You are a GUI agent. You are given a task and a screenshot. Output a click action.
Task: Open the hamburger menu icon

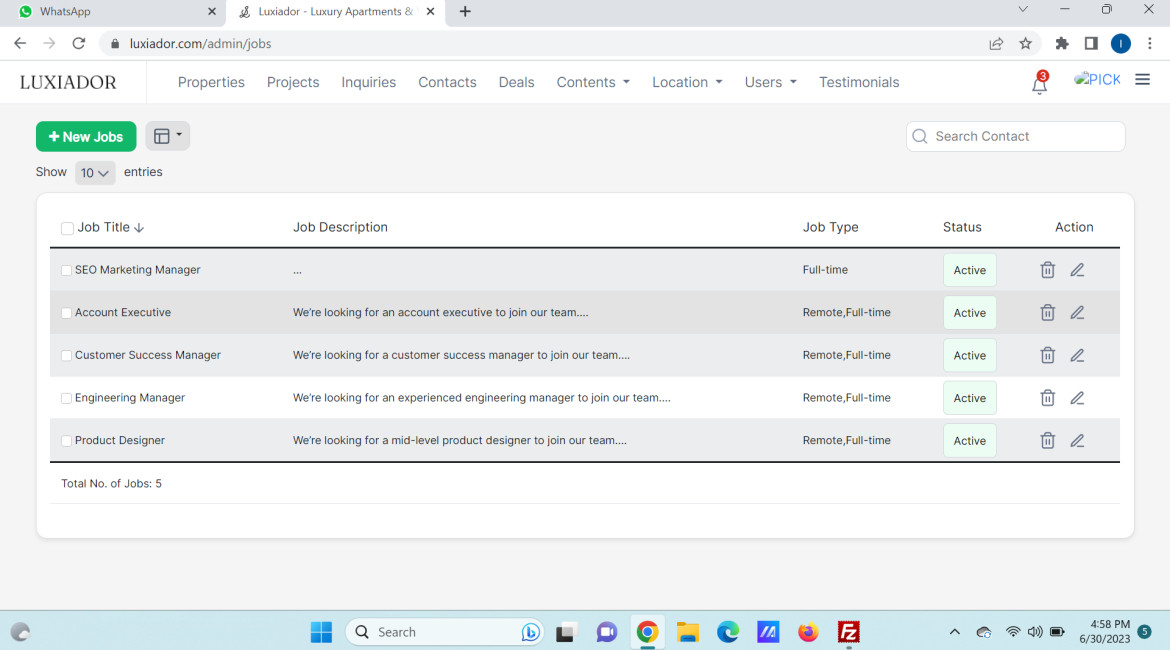(1142, 80)
